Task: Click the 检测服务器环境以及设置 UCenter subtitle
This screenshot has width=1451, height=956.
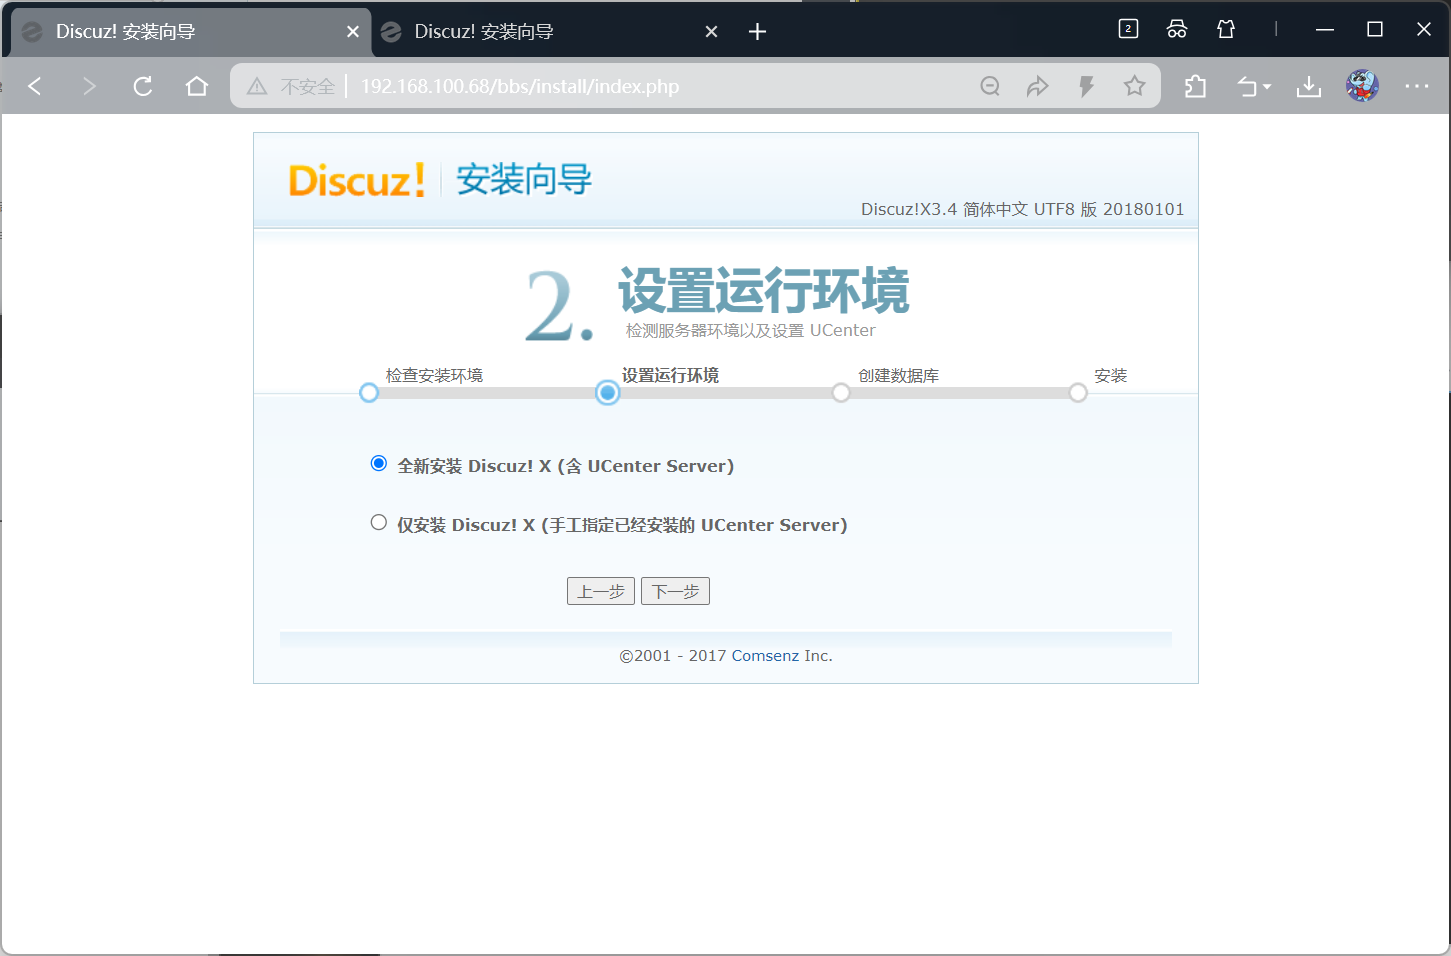Action: point(750,330)
